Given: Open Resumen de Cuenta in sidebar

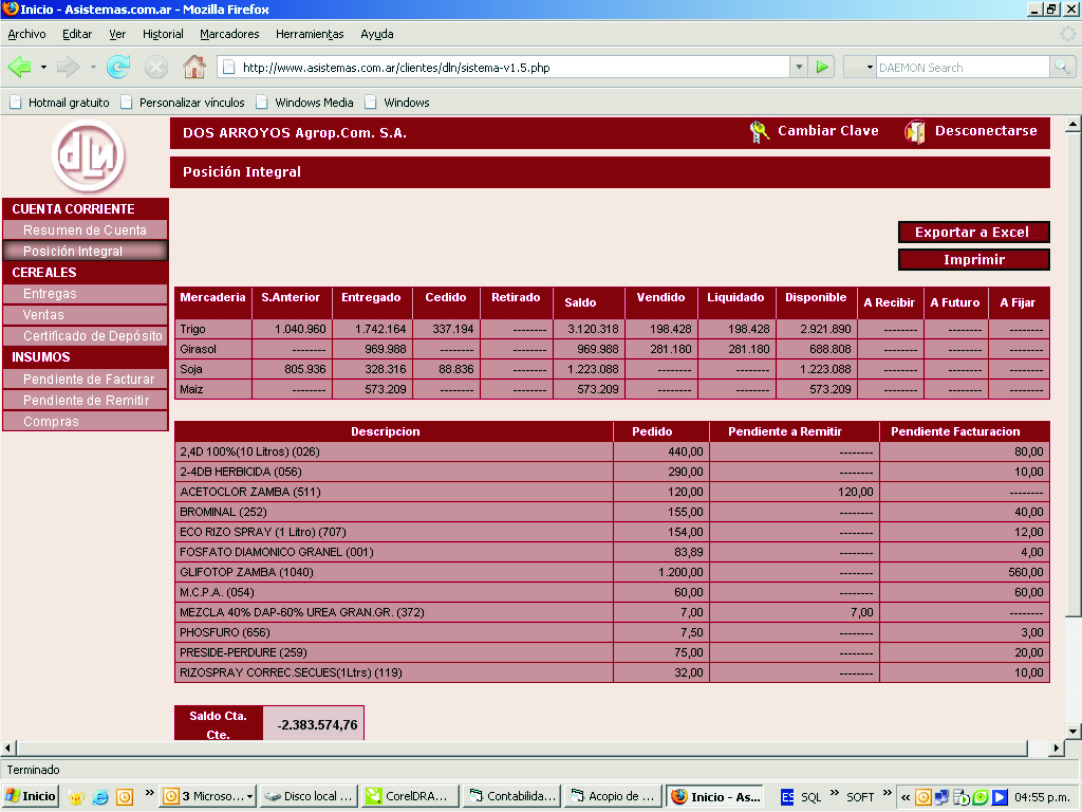Looking at the screenshot, I should [85, 230].
